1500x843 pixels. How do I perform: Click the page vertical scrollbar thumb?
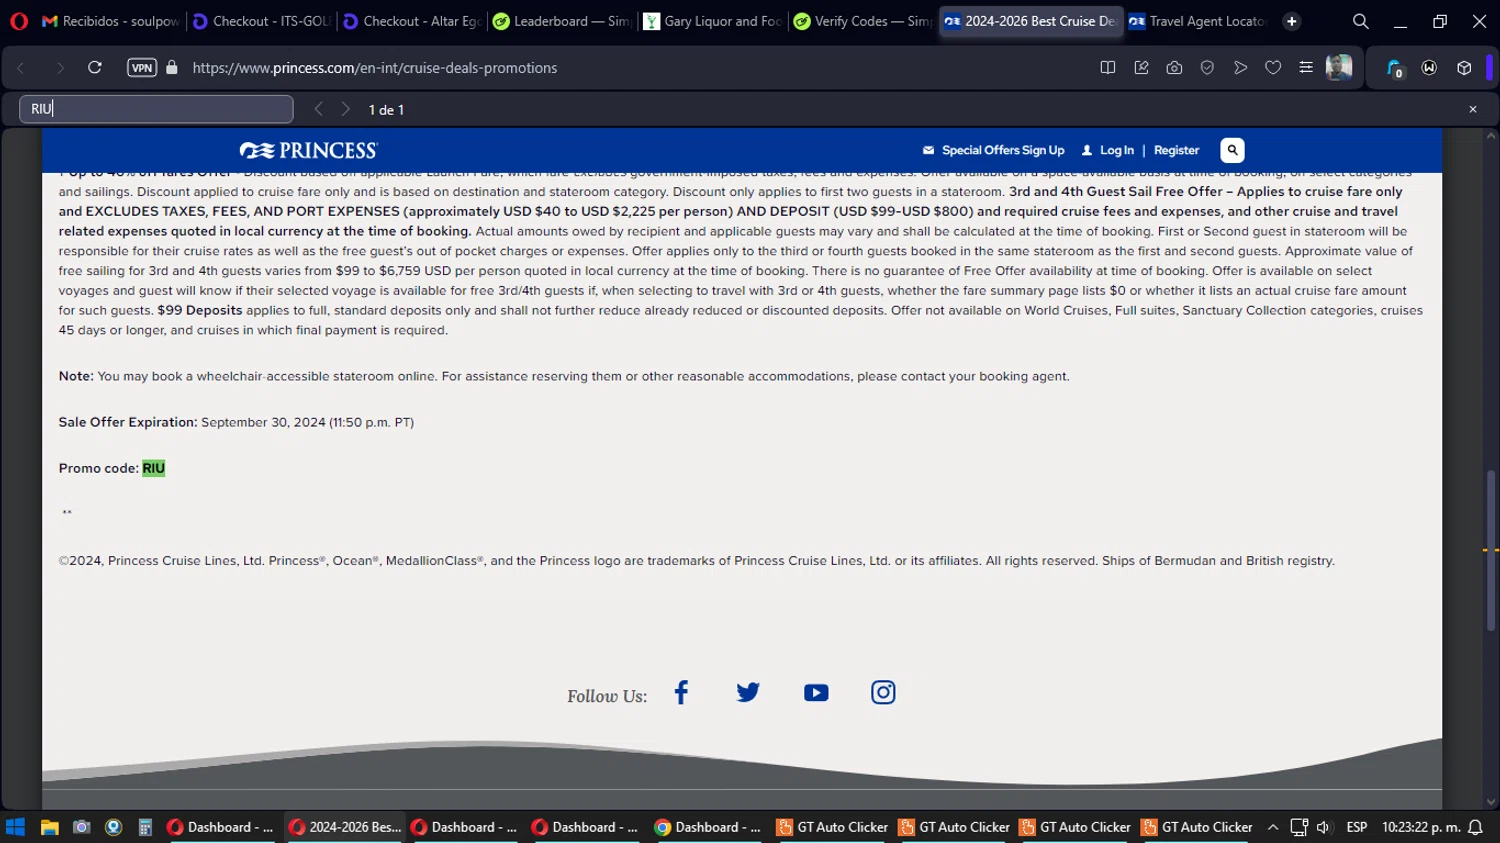1490,550
